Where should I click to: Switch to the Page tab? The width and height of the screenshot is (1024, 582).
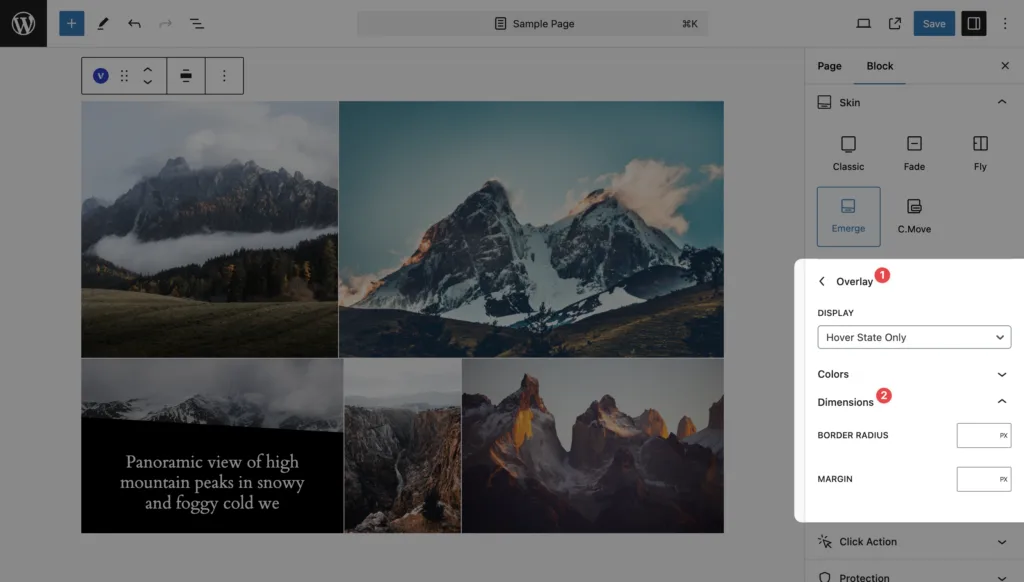click(829, 66)
